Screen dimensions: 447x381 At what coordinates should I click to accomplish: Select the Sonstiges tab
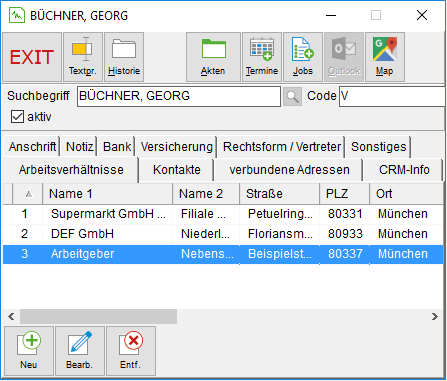click(379, 146)
